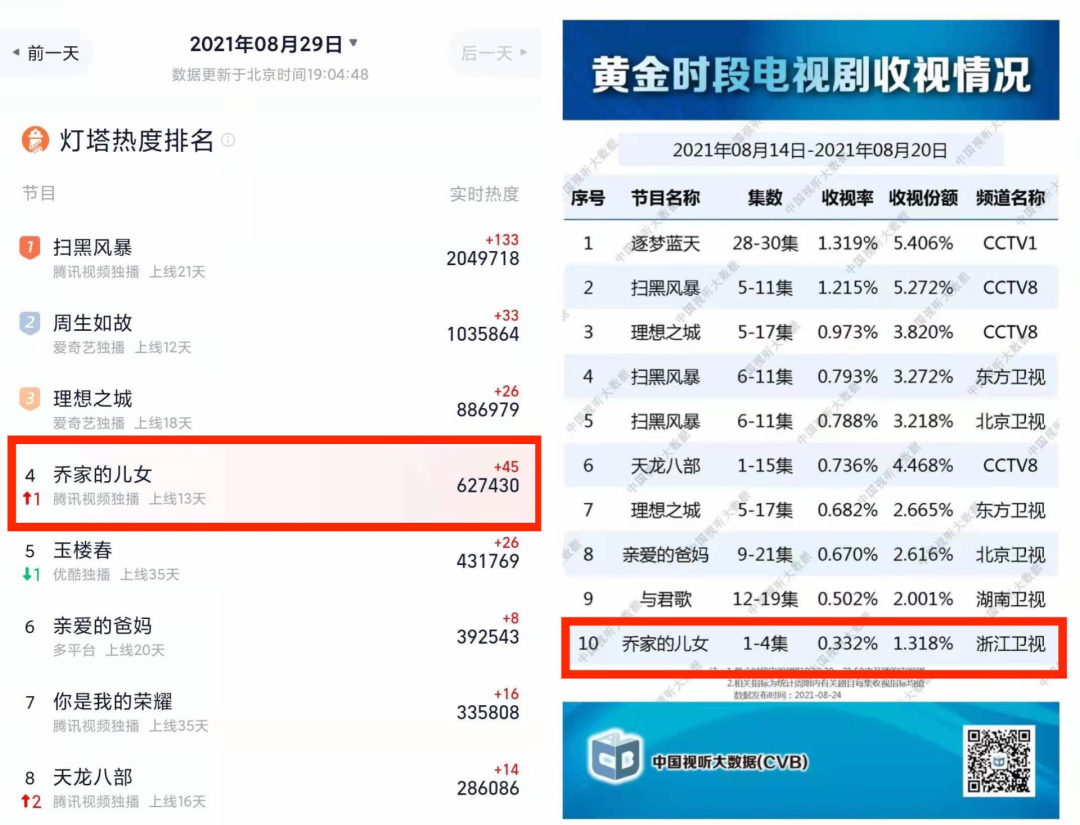Click the 0.332% rating cell

pyautogui.click(x=847, y=644)
